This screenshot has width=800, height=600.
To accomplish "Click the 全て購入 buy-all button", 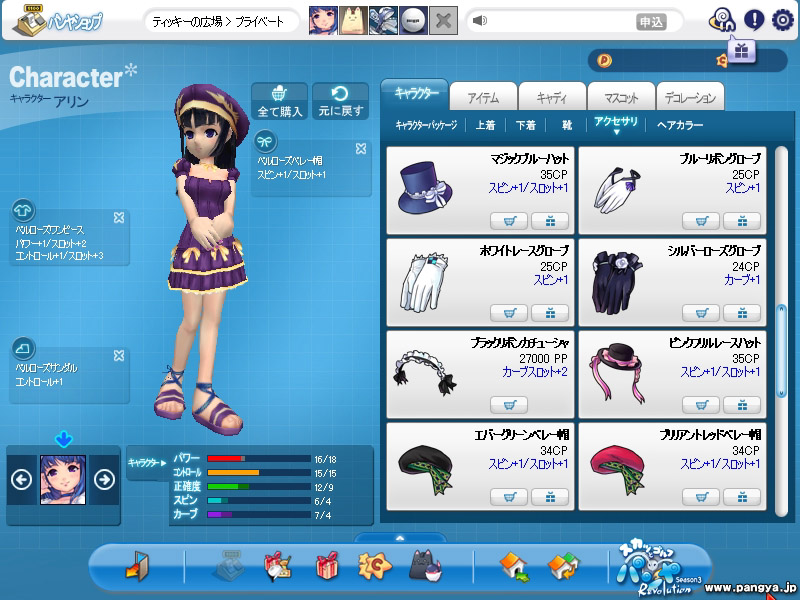I will coord(280,102).
